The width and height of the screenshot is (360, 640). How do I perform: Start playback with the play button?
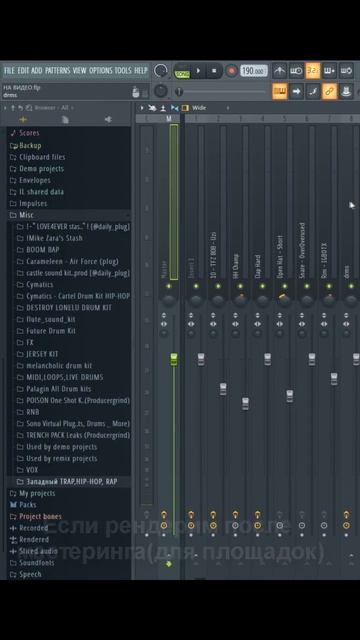pyautogui.click(x=198, y=71)
